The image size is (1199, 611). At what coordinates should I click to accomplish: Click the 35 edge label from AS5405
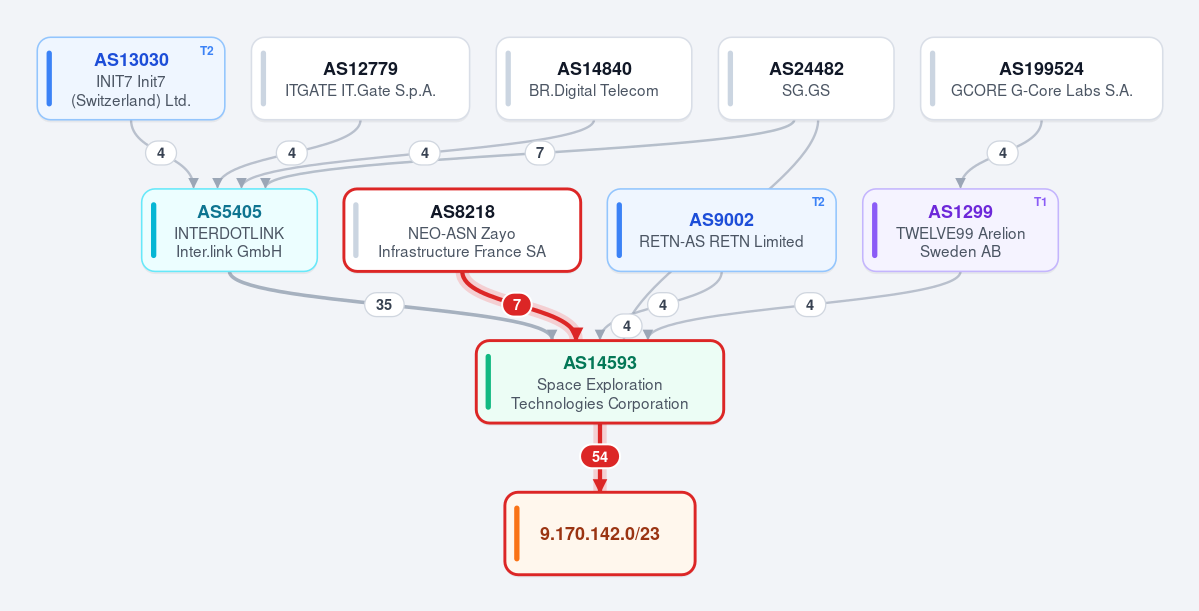(384, 305)
